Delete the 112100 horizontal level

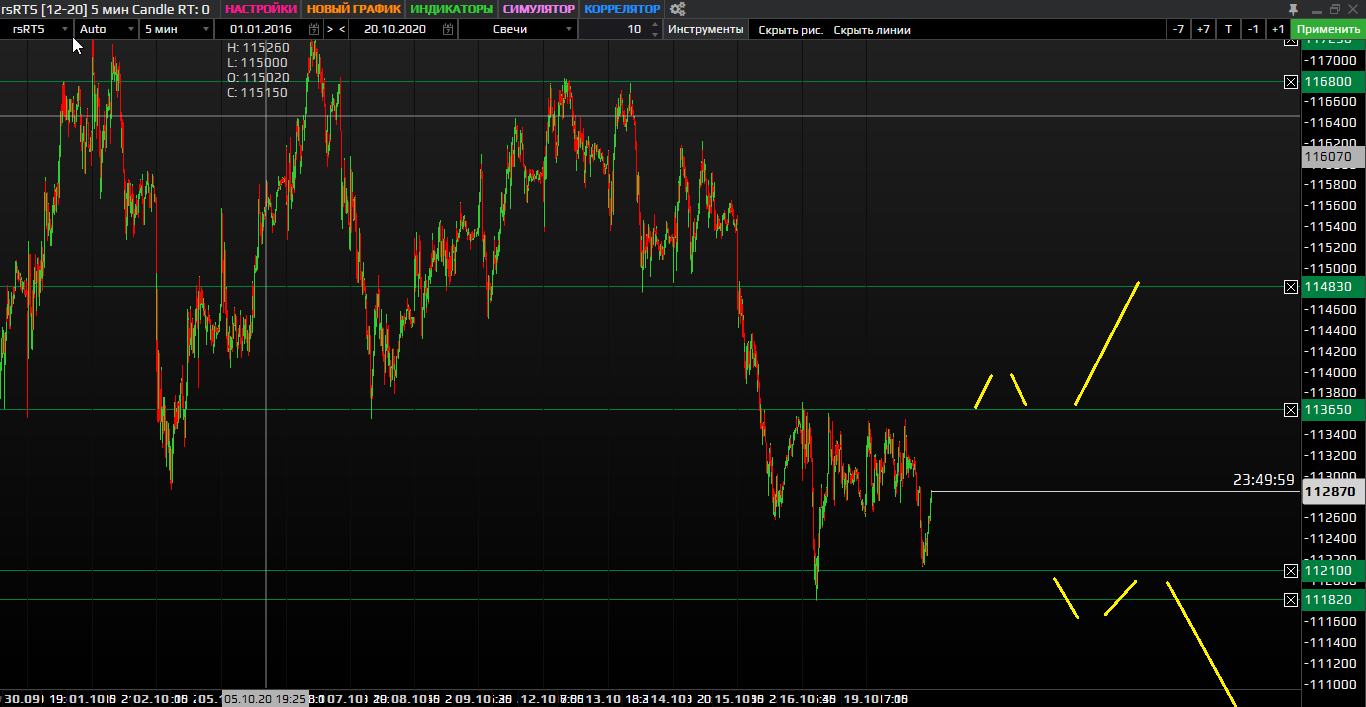click(x=1291, y=571)
